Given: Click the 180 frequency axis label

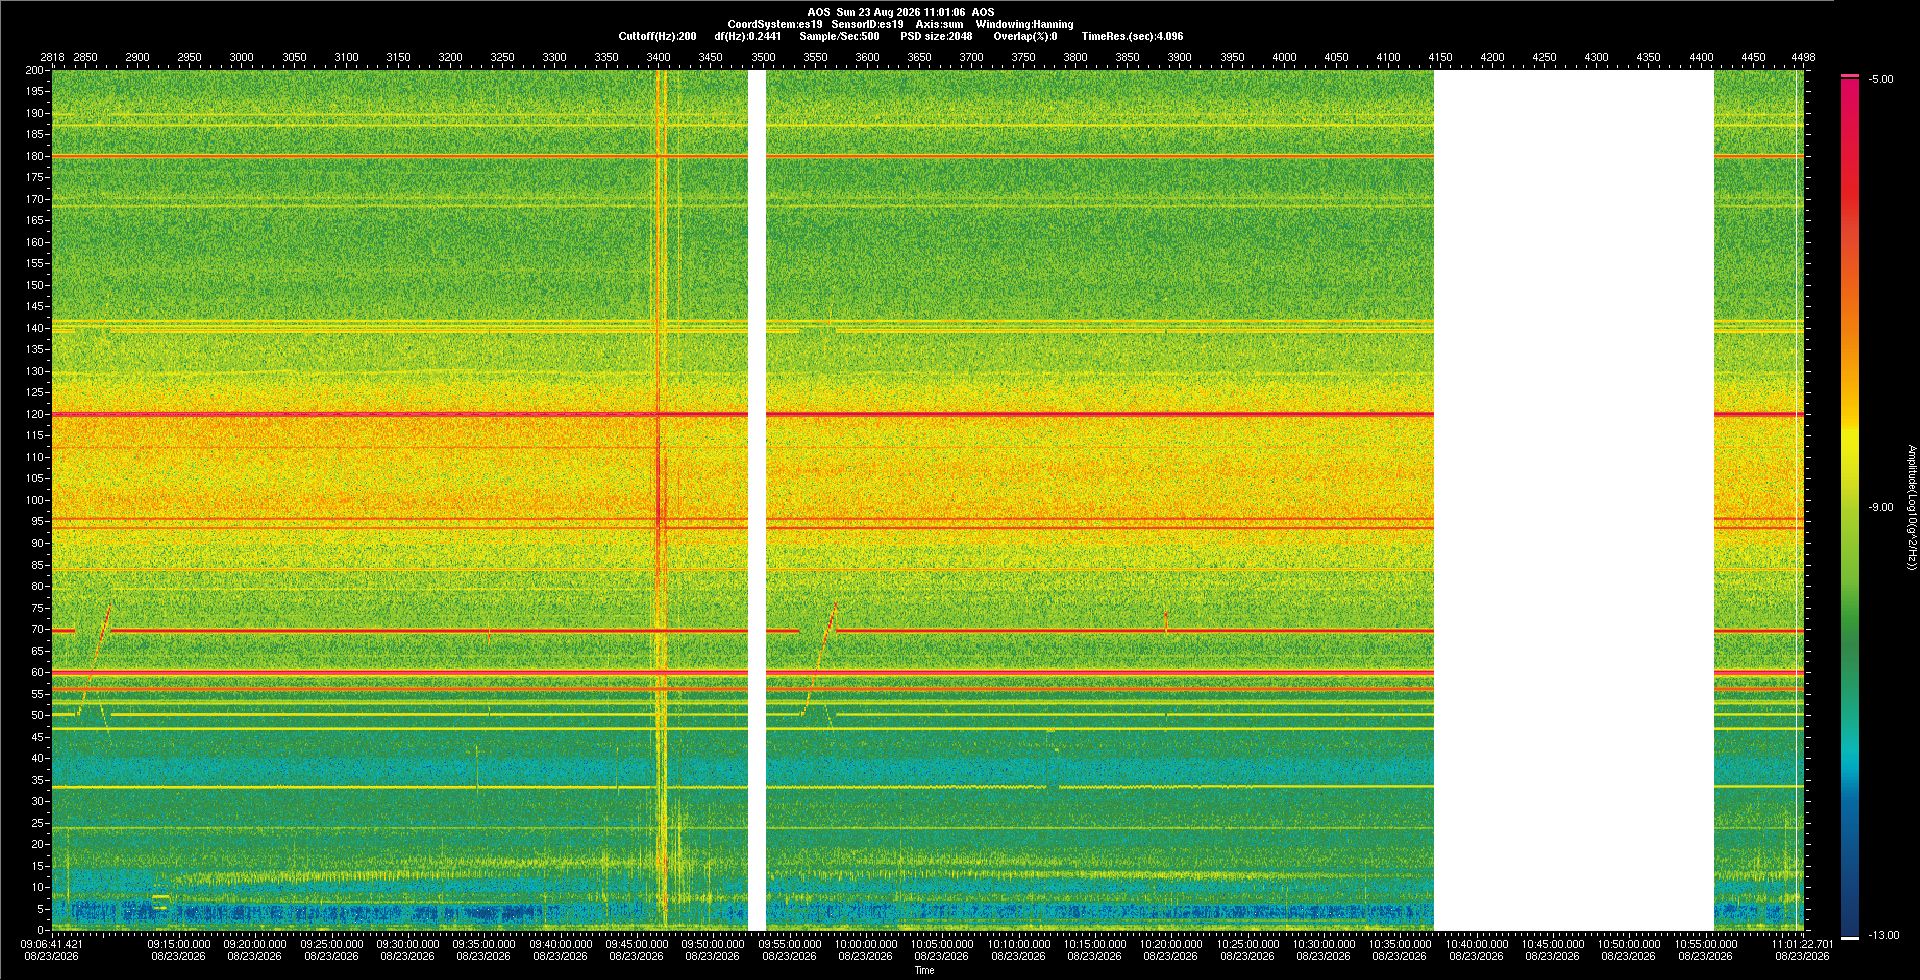Looking at the screenshot, I should click(x=35, y=156).
